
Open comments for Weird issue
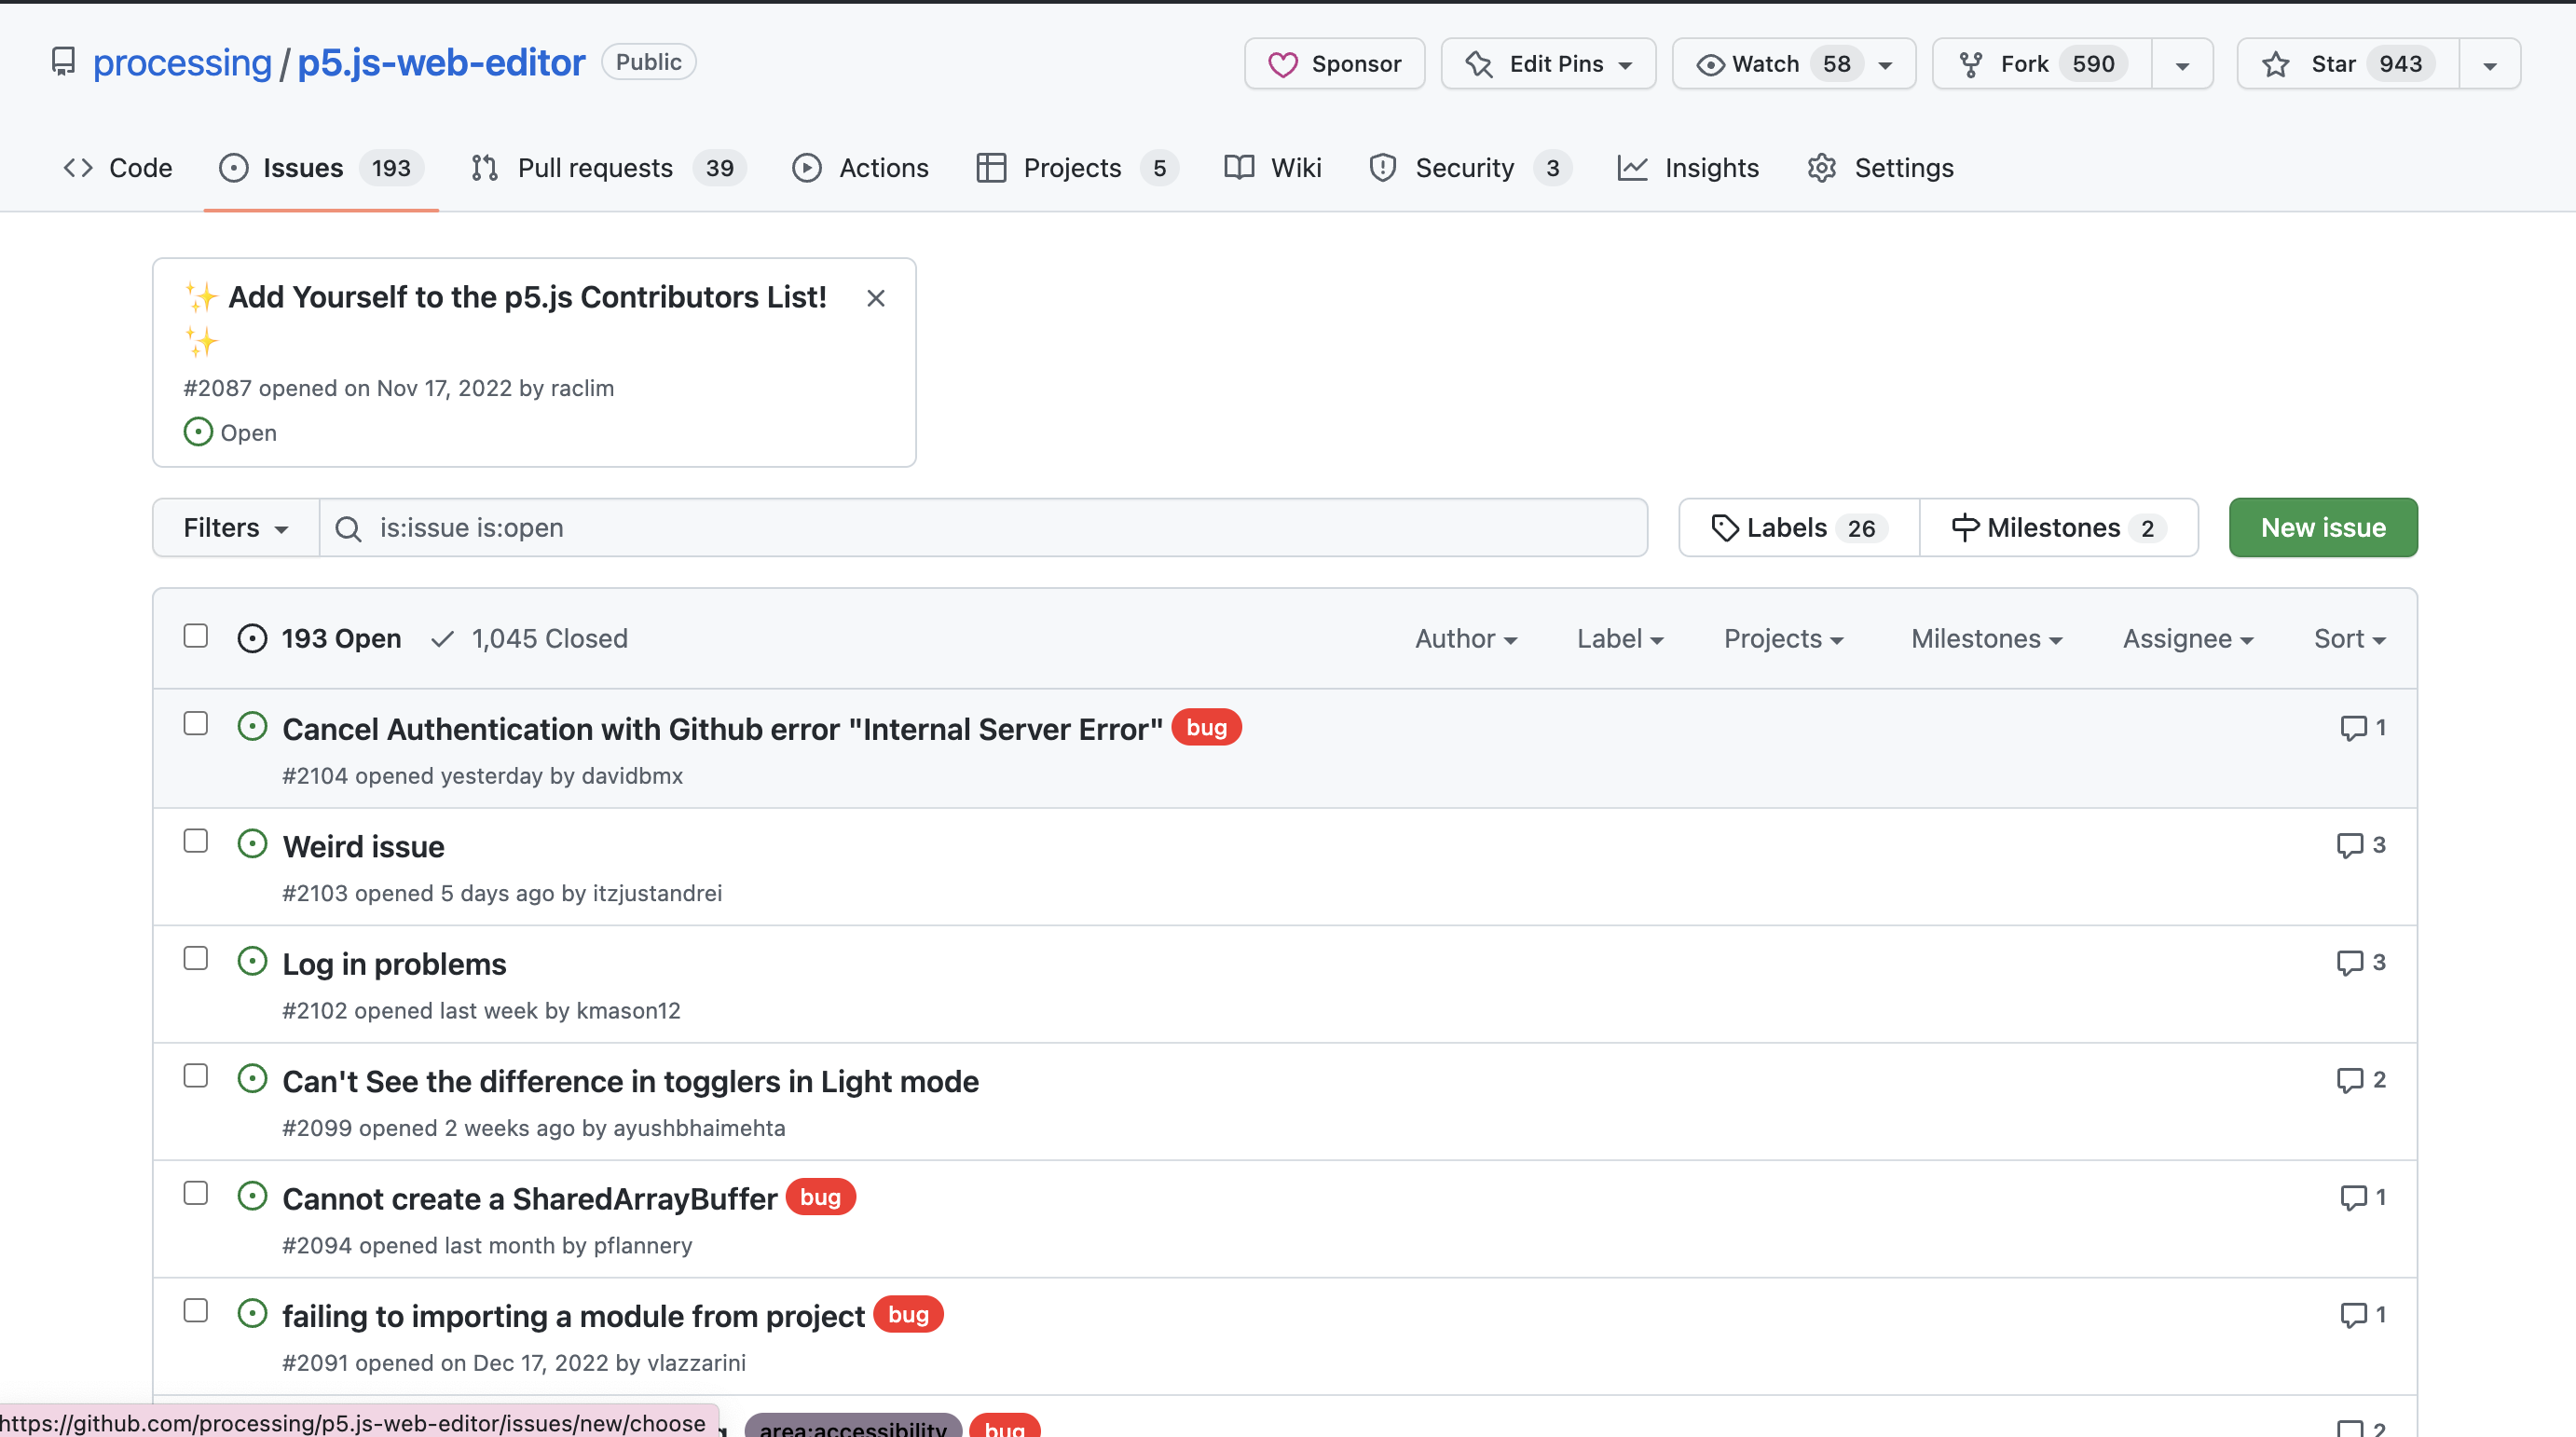[x=2360, y=845]
